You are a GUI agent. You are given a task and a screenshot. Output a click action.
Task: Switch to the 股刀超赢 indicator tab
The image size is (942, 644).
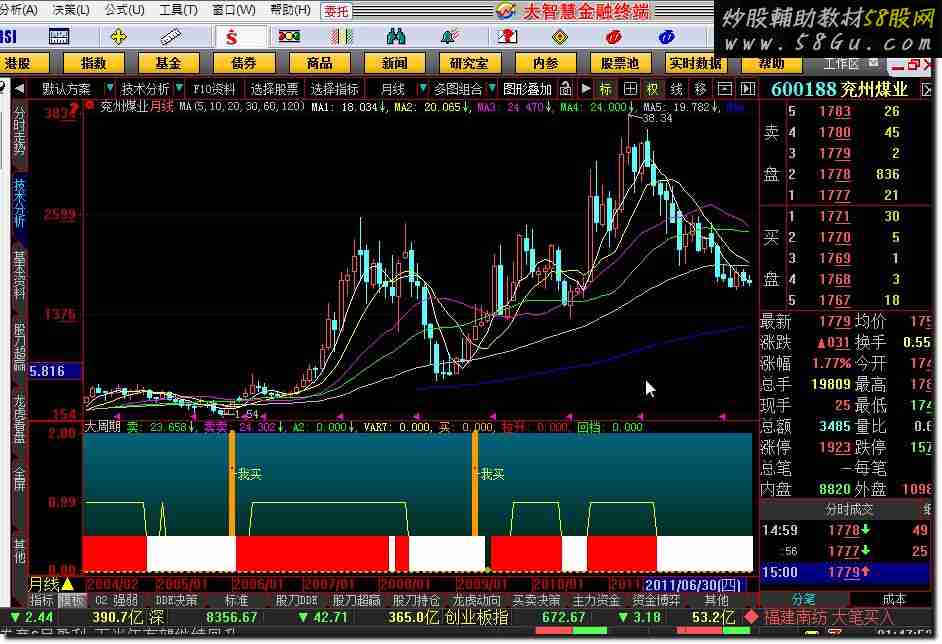[357, 600]
